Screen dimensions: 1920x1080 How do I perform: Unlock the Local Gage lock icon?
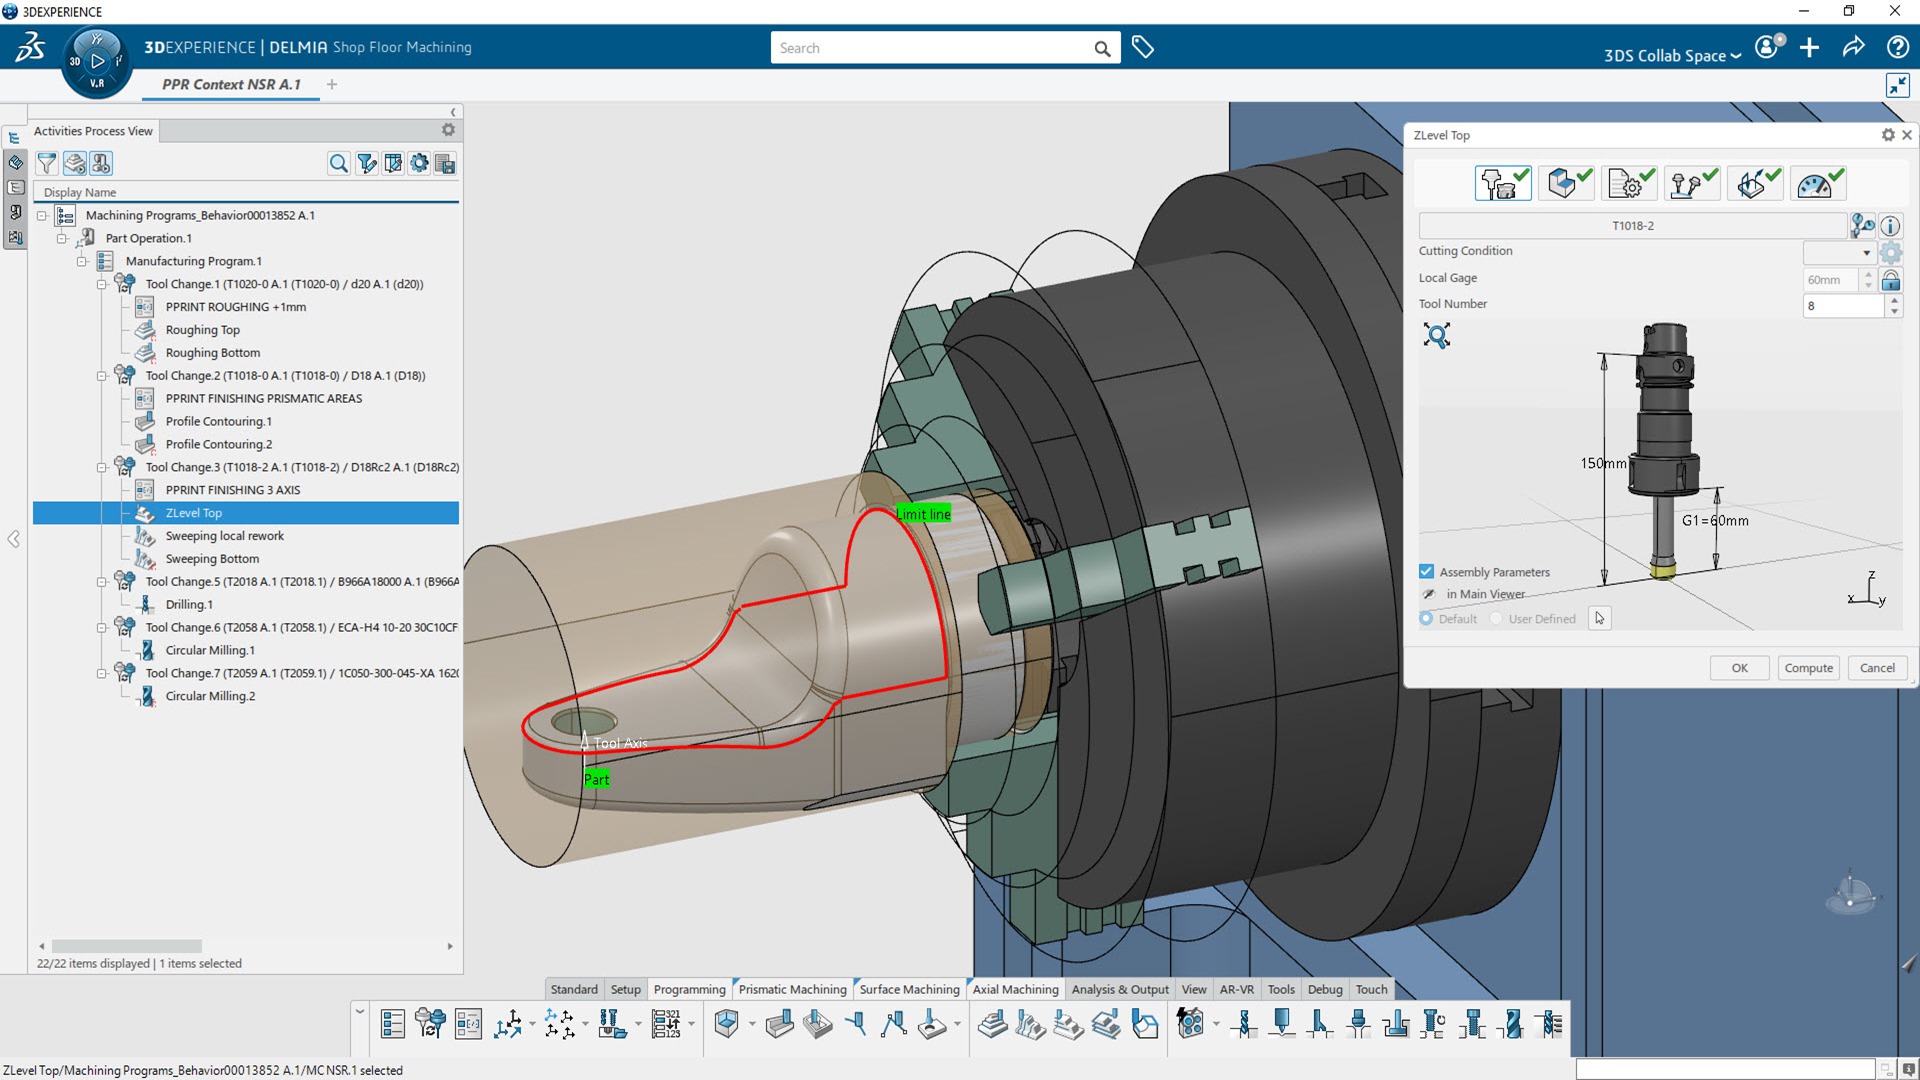1890,280
